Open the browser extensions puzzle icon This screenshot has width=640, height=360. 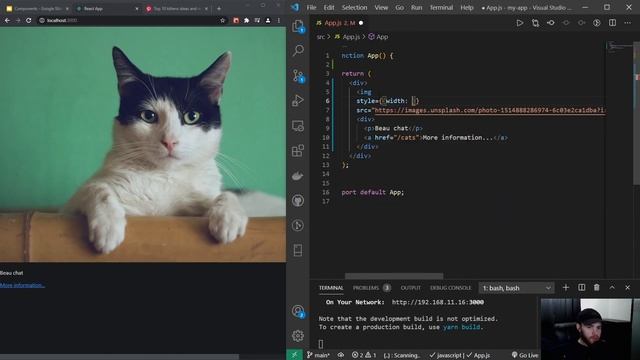tap(247, 20)
